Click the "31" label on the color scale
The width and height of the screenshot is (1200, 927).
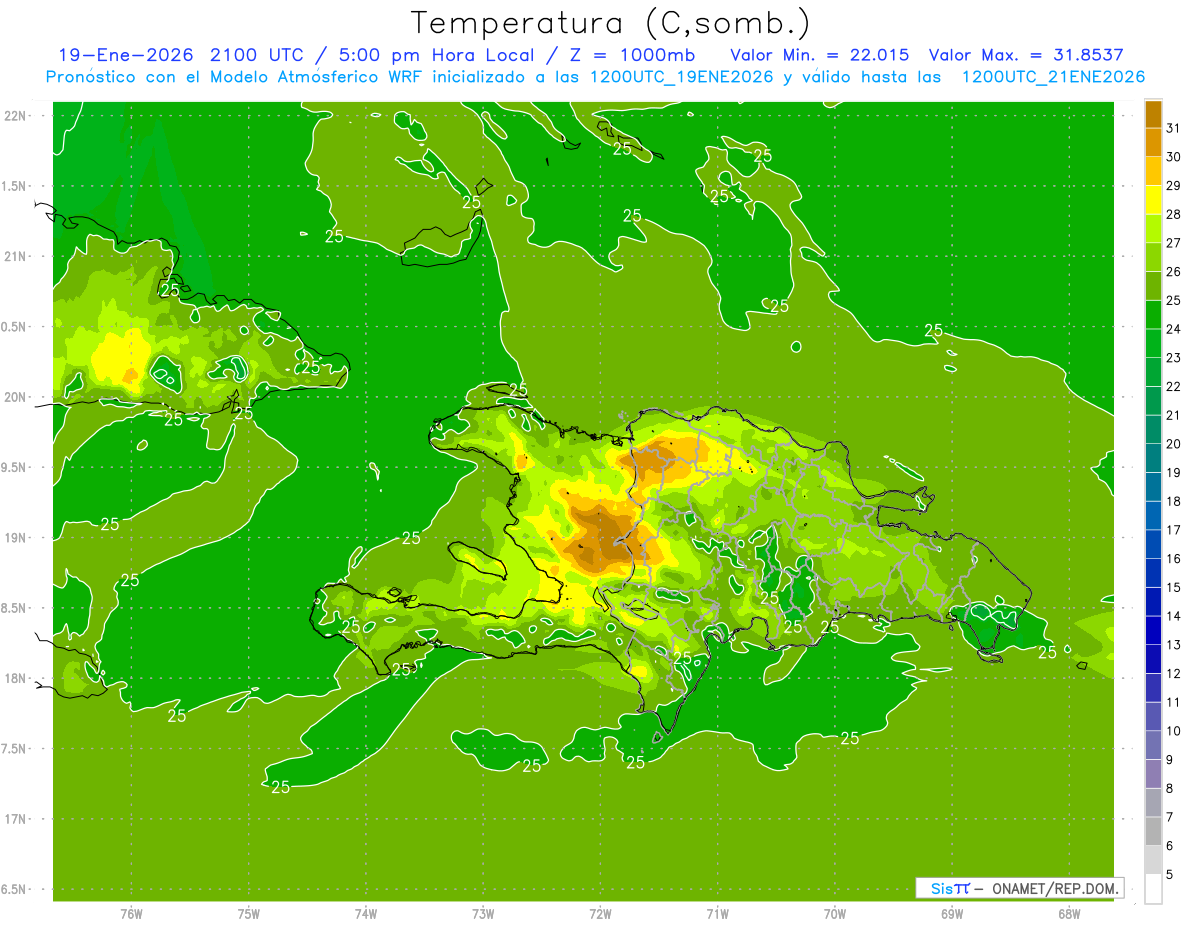click(x=1174, y=128)
